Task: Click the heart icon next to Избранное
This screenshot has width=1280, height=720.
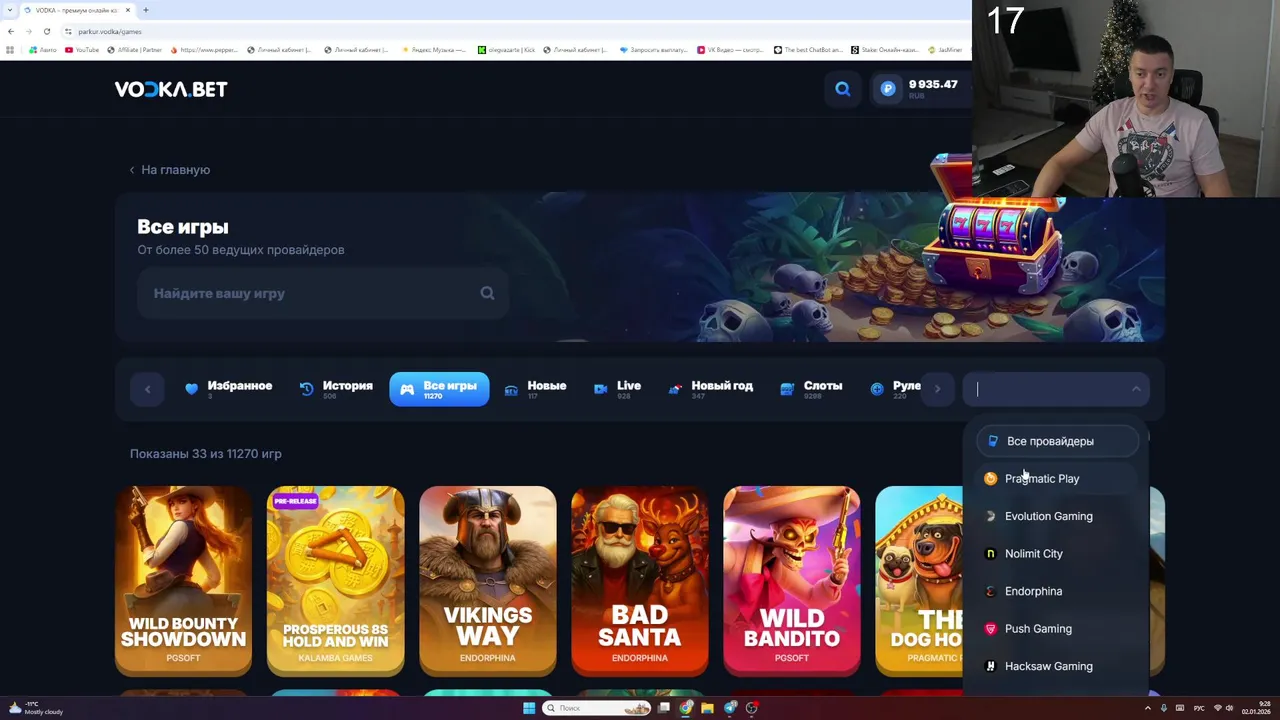Action: point(192,389)
